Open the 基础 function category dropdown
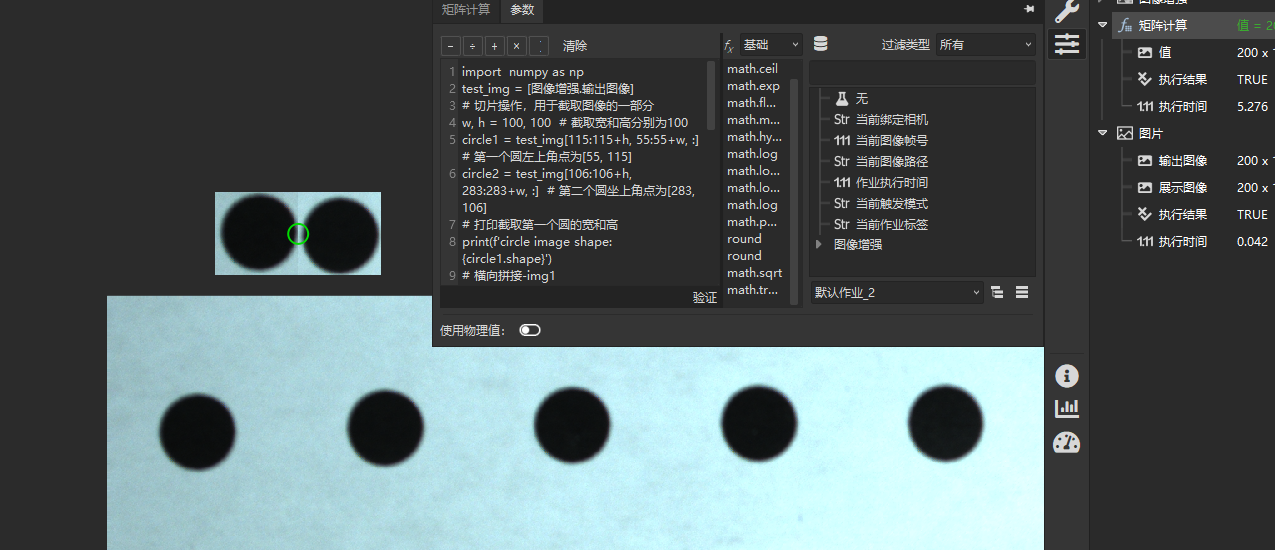 (x=771, y=45)
